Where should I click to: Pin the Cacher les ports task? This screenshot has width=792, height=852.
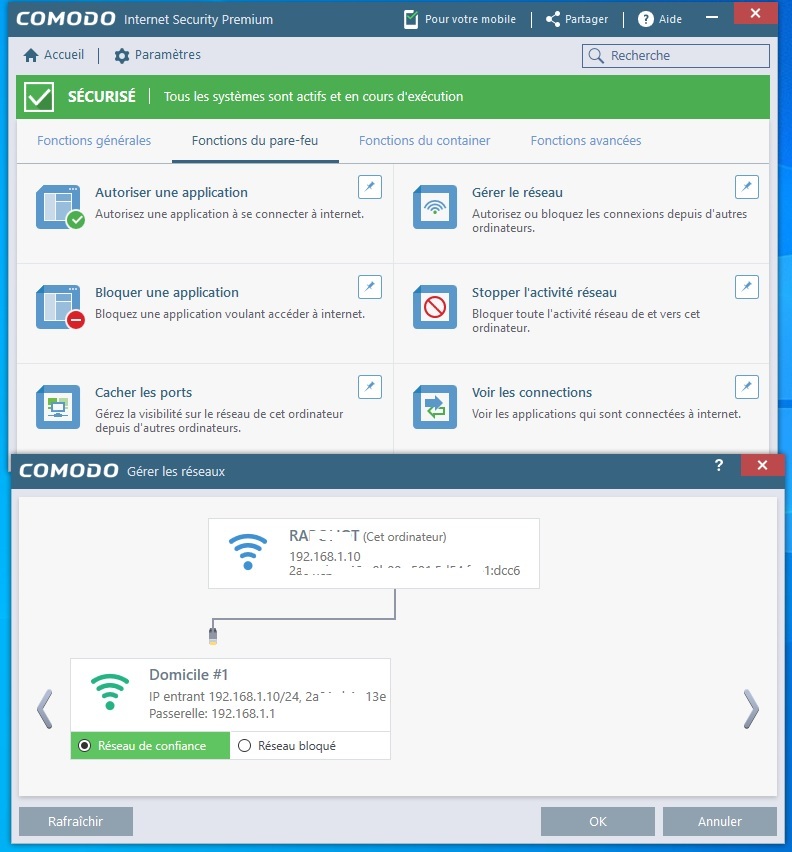370,387
